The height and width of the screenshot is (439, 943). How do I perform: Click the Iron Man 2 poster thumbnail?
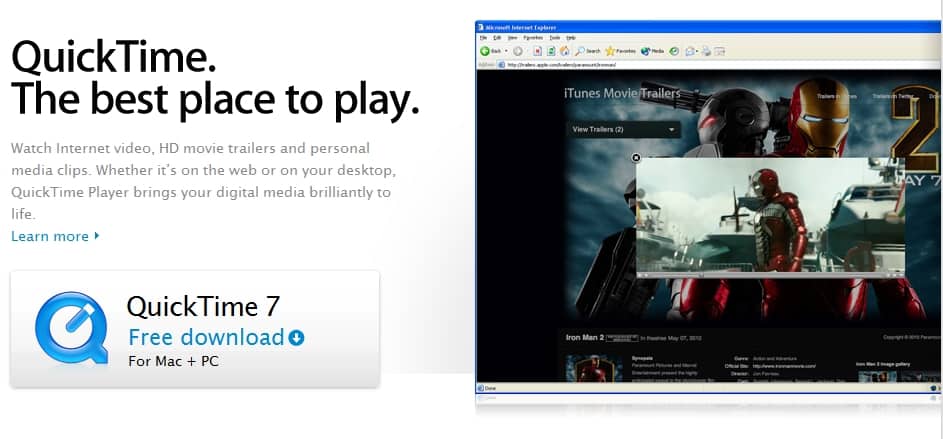click(594, 369)
